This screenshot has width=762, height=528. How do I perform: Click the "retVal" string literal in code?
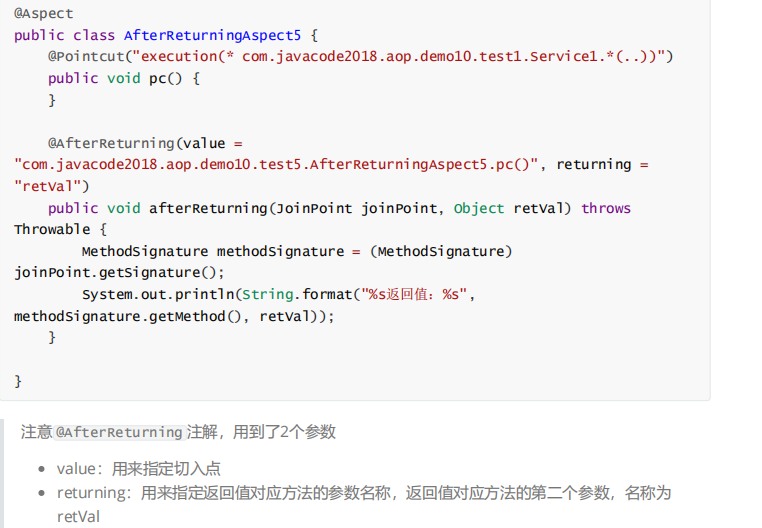click(x=52, y=186)
